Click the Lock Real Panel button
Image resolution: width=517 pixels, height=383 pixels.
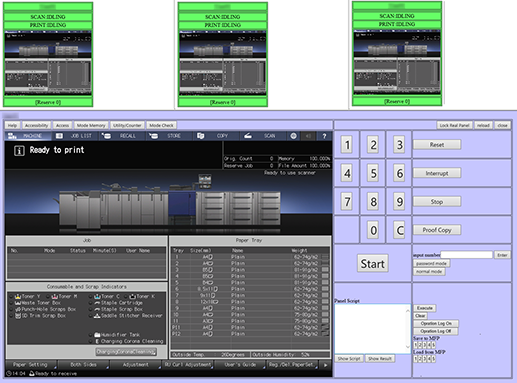(454, 125)
